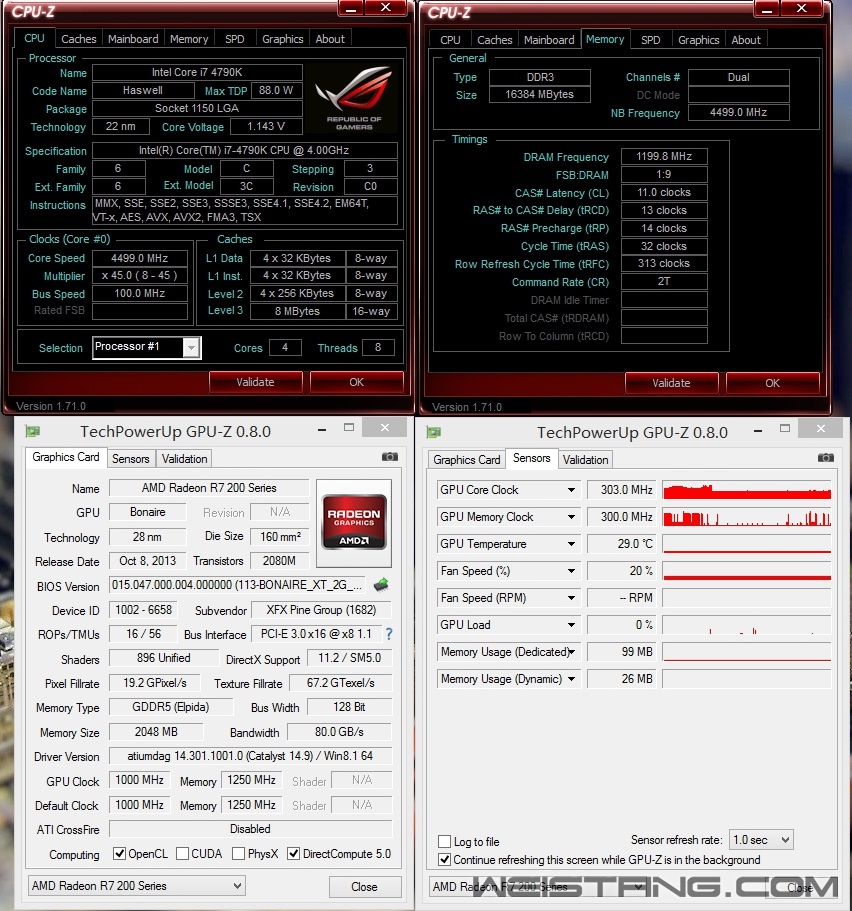Open the SPD tab in left CPU-Z window
The height and width of the screenshot is (911, 852).
point(235,39)
